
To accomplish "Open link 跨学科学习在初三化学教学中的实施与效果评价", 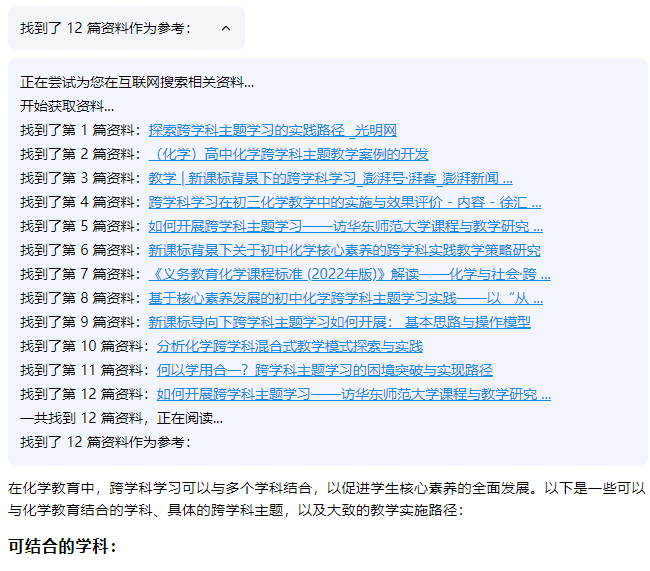I will pos(345,202).
